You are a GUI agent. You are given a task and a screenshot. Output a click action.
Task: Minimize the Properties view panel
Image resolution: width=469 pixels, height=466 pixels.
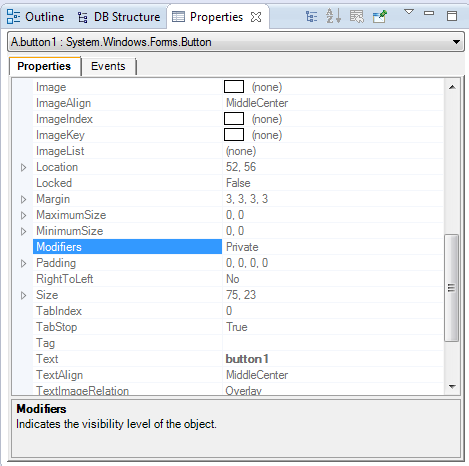coord(429,13)
